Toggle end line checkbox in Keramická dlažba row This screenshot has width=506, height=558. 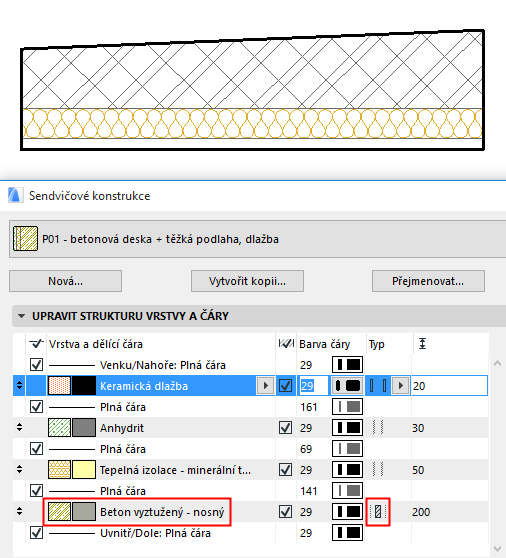click(x=285, y=386)
